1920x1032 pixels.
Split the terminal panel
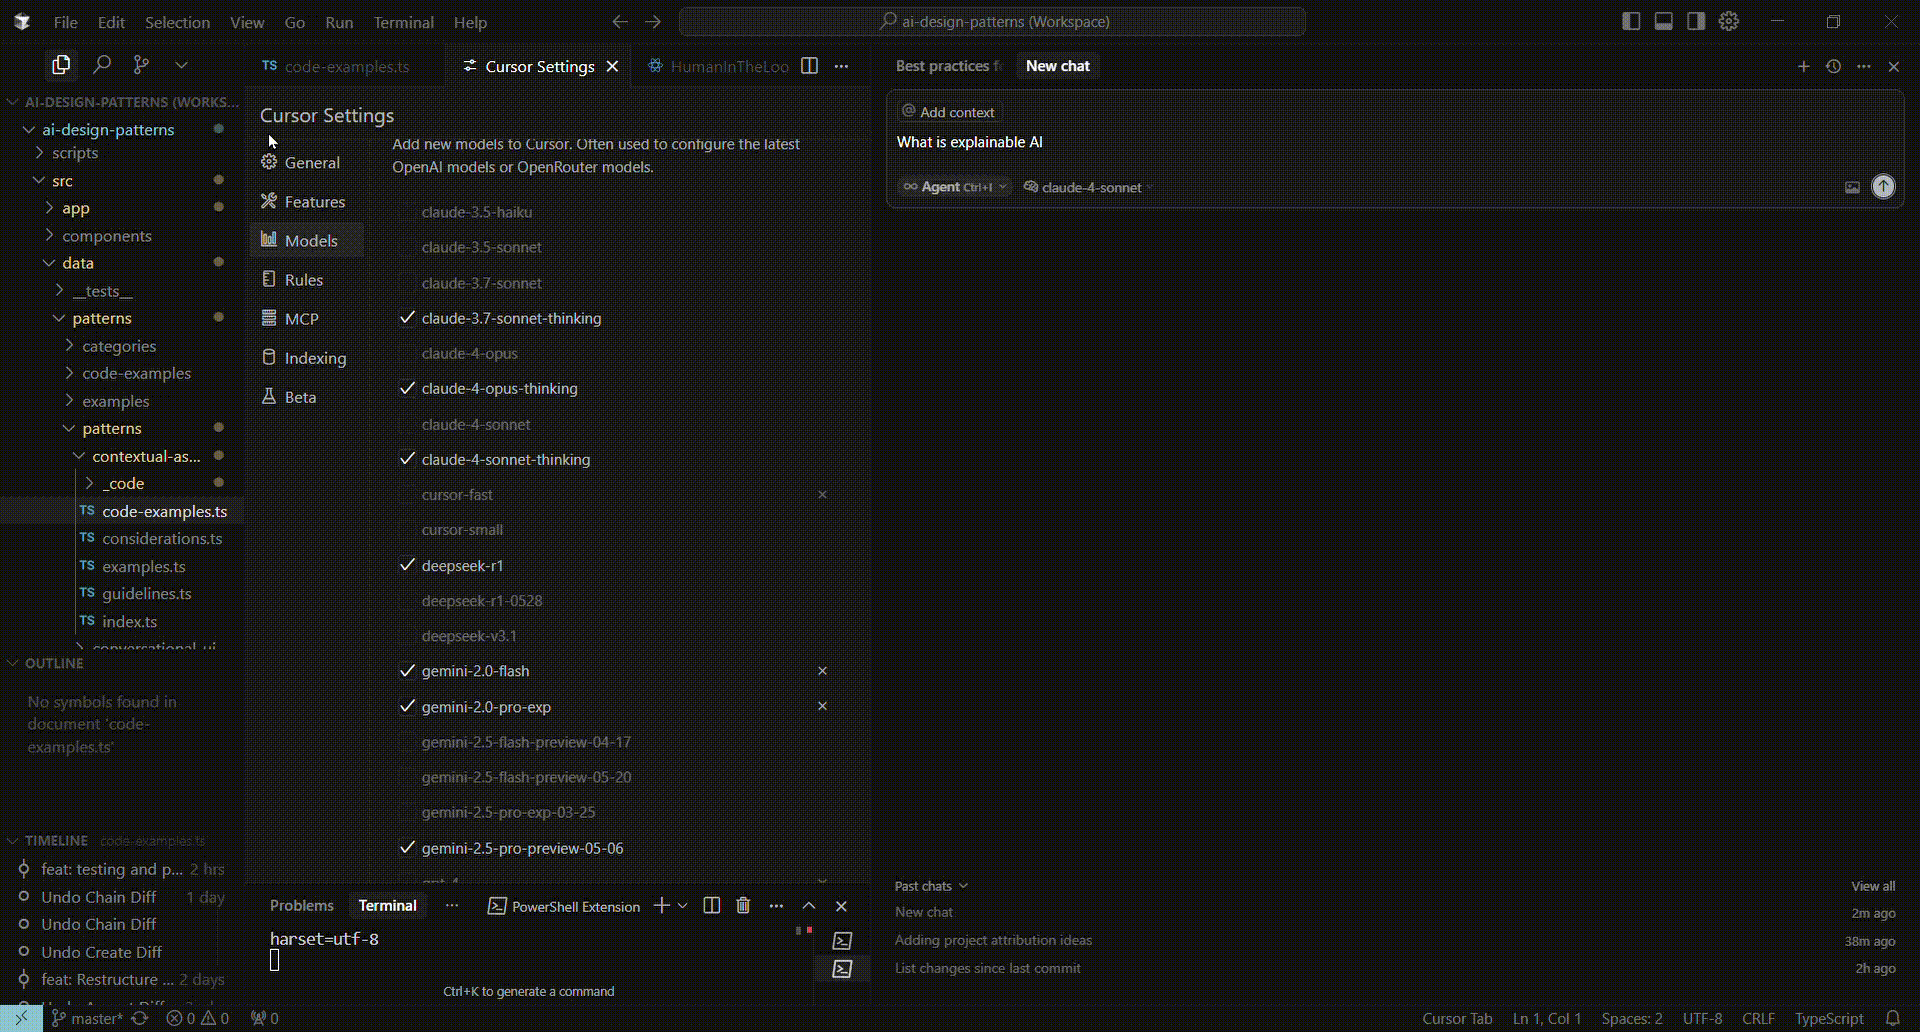point(712,906)
